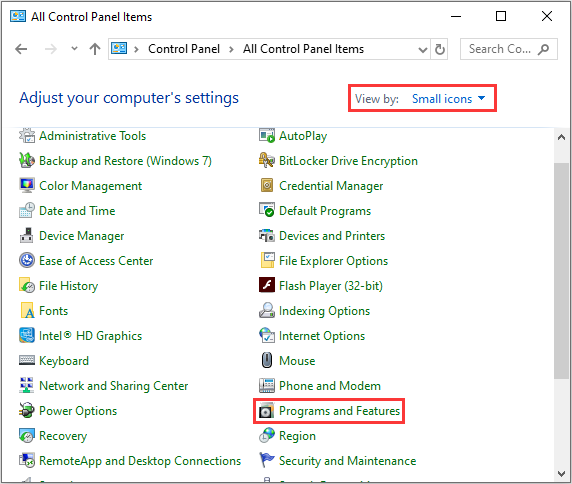Go up one level with up arrow
This screenshot has height=484, width=572.
(x=95, y=49)
